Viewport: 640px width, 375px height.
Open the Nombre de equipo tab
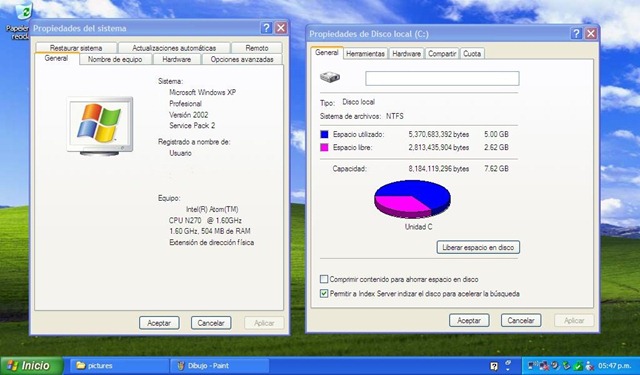pyautogui.click(x=115, y=59)
